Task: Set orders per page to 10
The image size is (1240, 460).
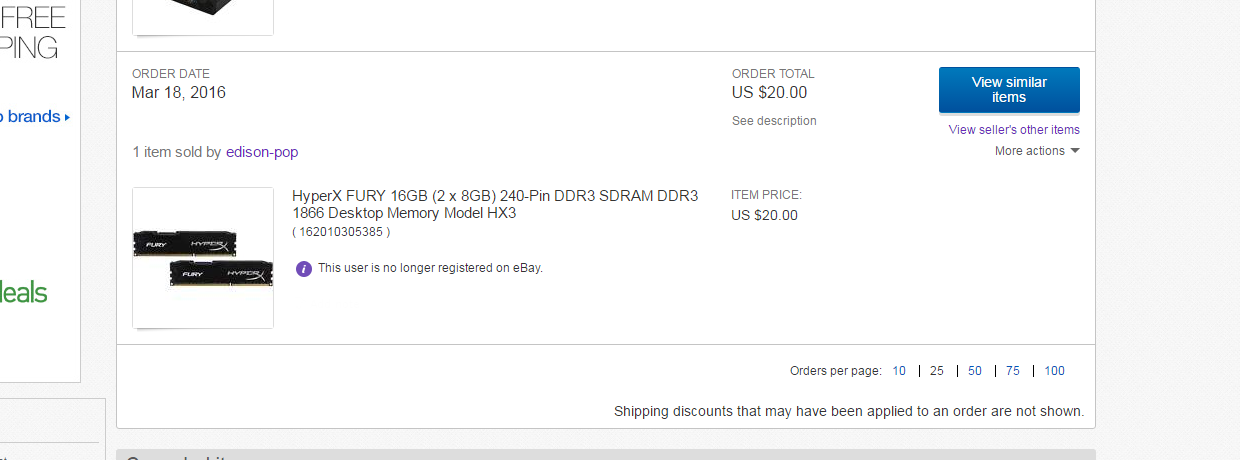Action: click(x=899, y=371)
